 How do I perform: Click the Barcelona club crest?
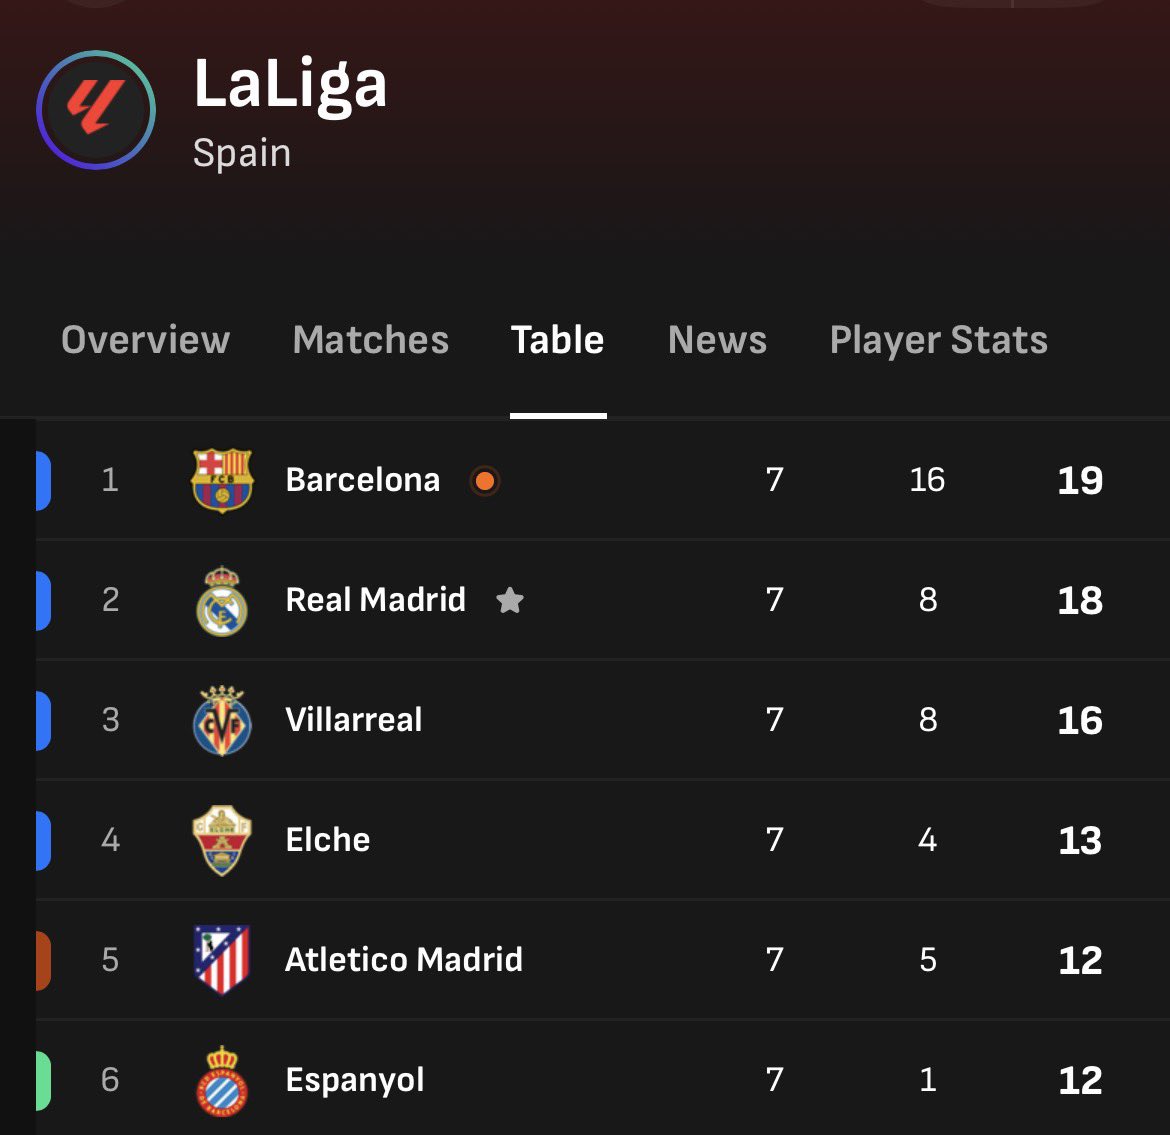tap(222, 480)
